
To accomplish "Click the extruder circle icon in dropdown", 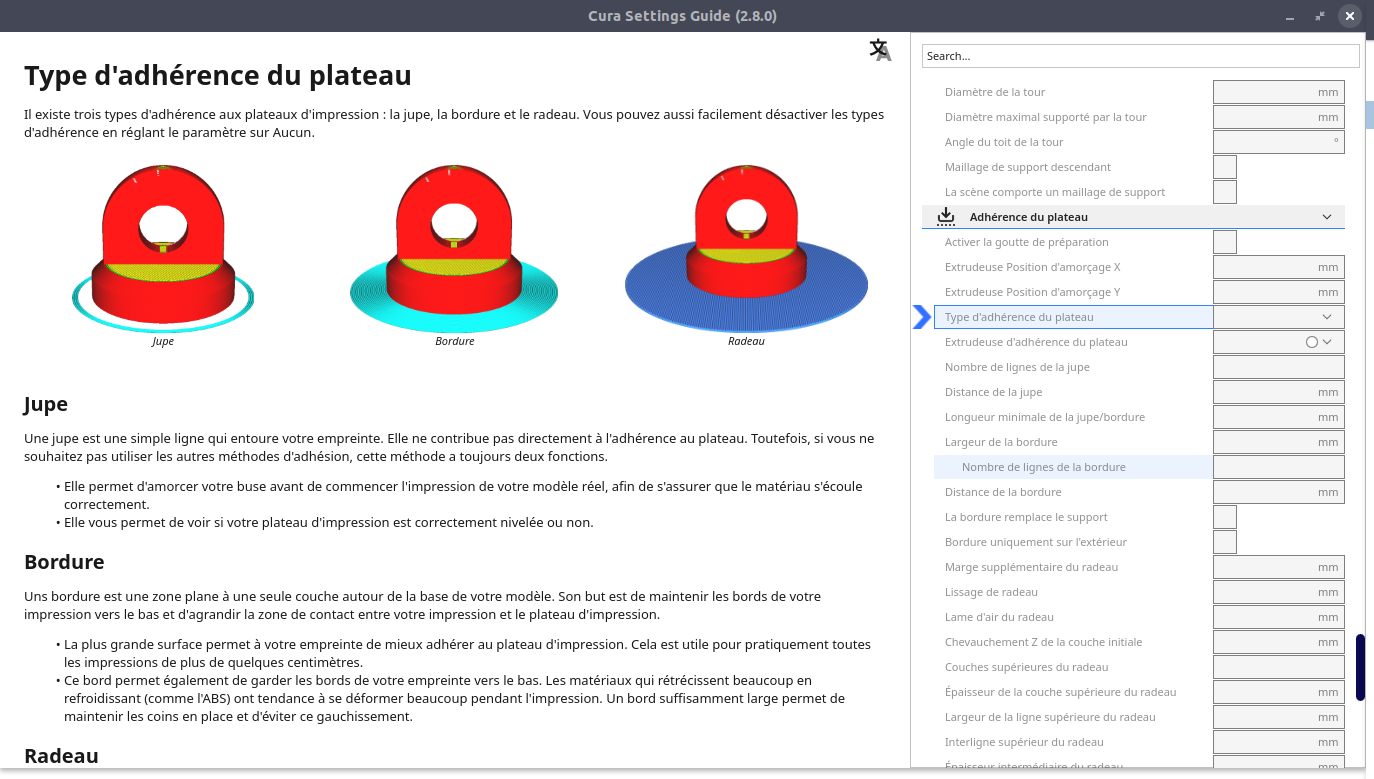I will pyautogui.click(x=1312, y=342).
